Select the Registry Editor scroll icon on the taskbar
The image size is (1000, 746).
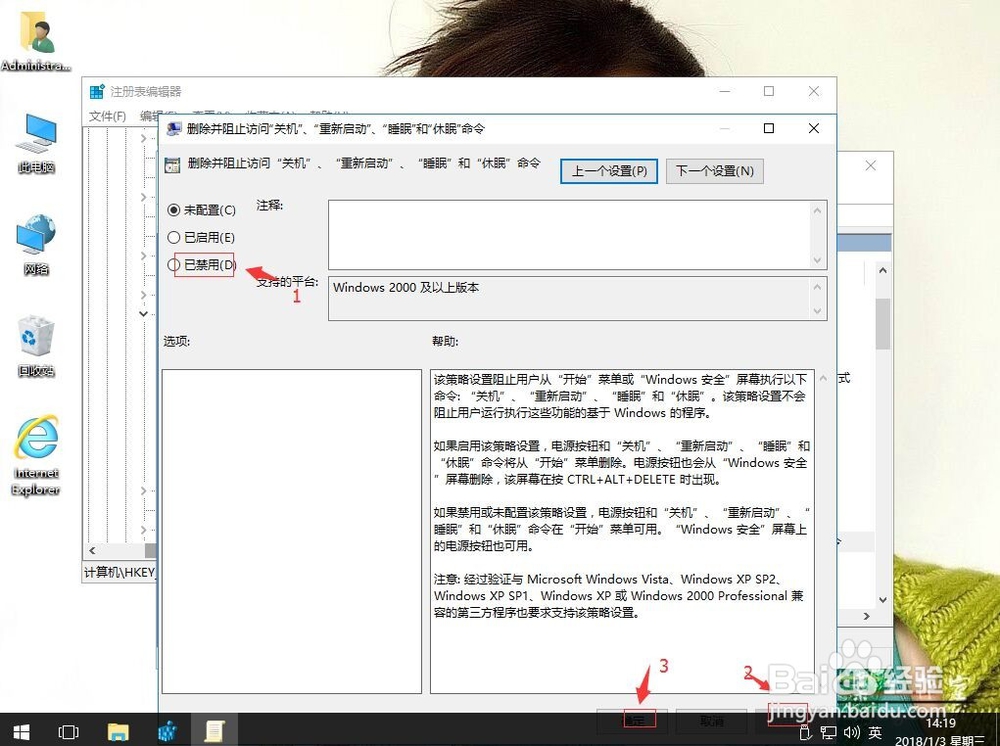click(x=215, y=731)
